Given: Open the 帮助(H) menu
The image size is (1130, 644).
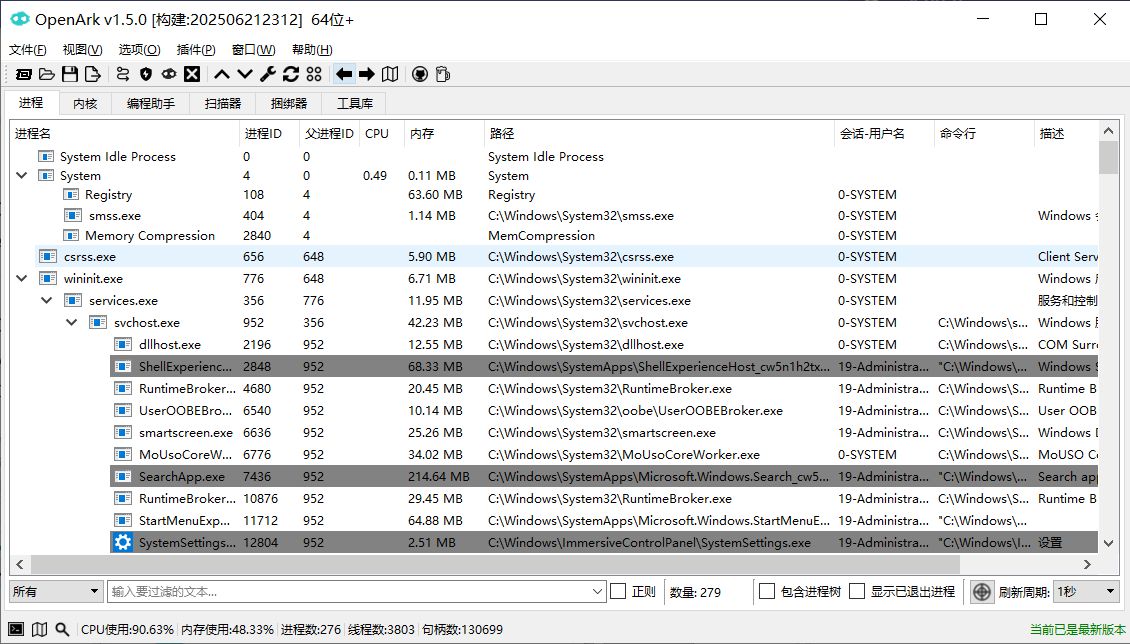Looking at the screenshot, I should pyautogui.click(x=312, y=50).
